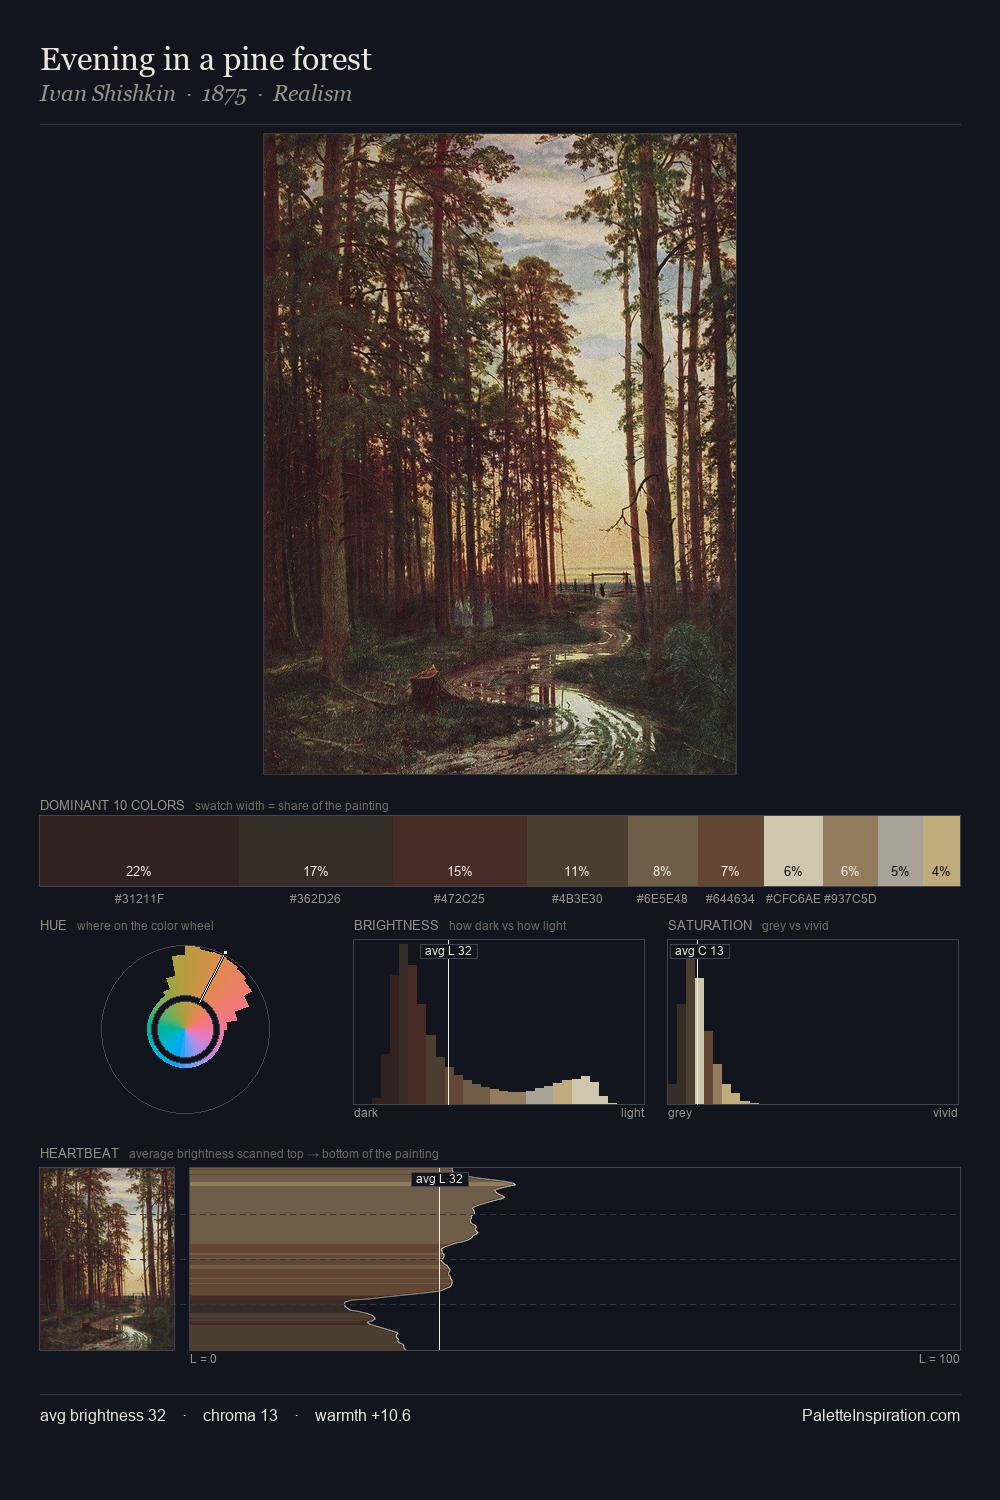Click the style label Realism

click(x=312, y=94)
